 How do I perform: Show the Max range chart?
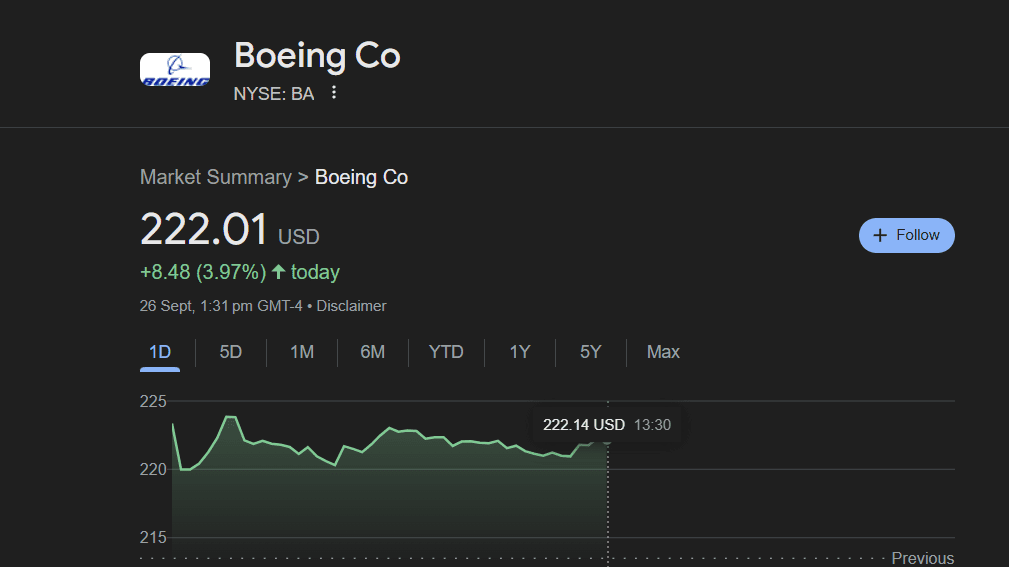click(x=663, y=352)
